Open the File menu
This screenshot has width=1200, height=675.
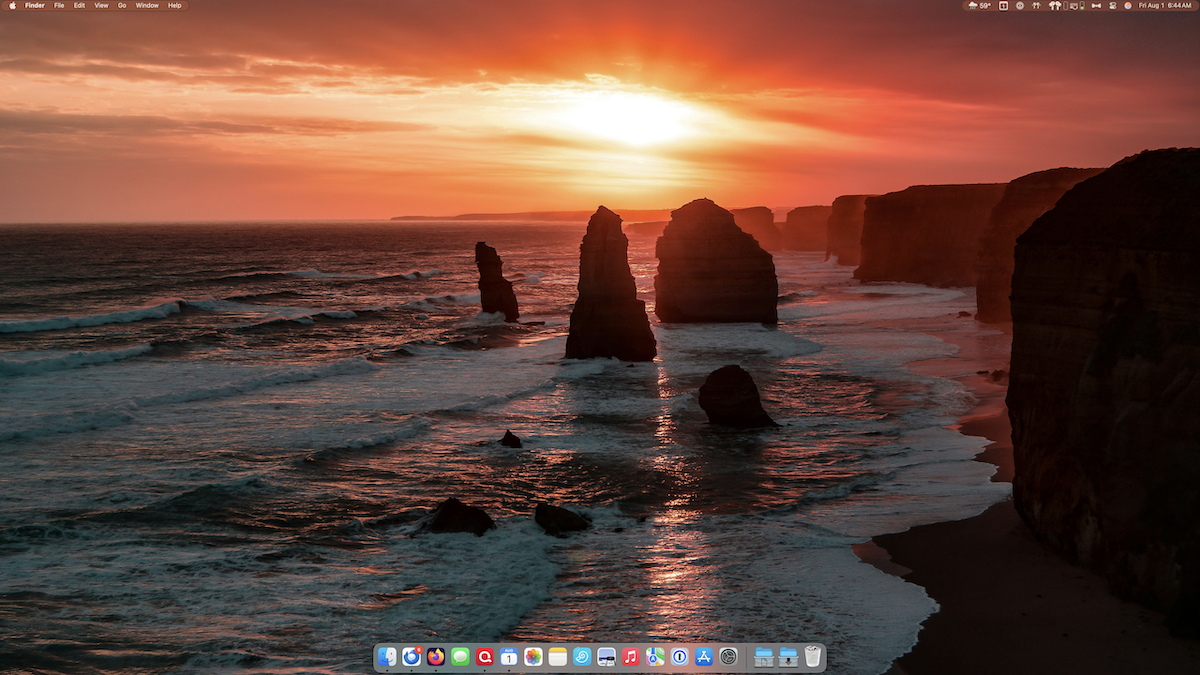pyautogui.click(x=59, y=5)
